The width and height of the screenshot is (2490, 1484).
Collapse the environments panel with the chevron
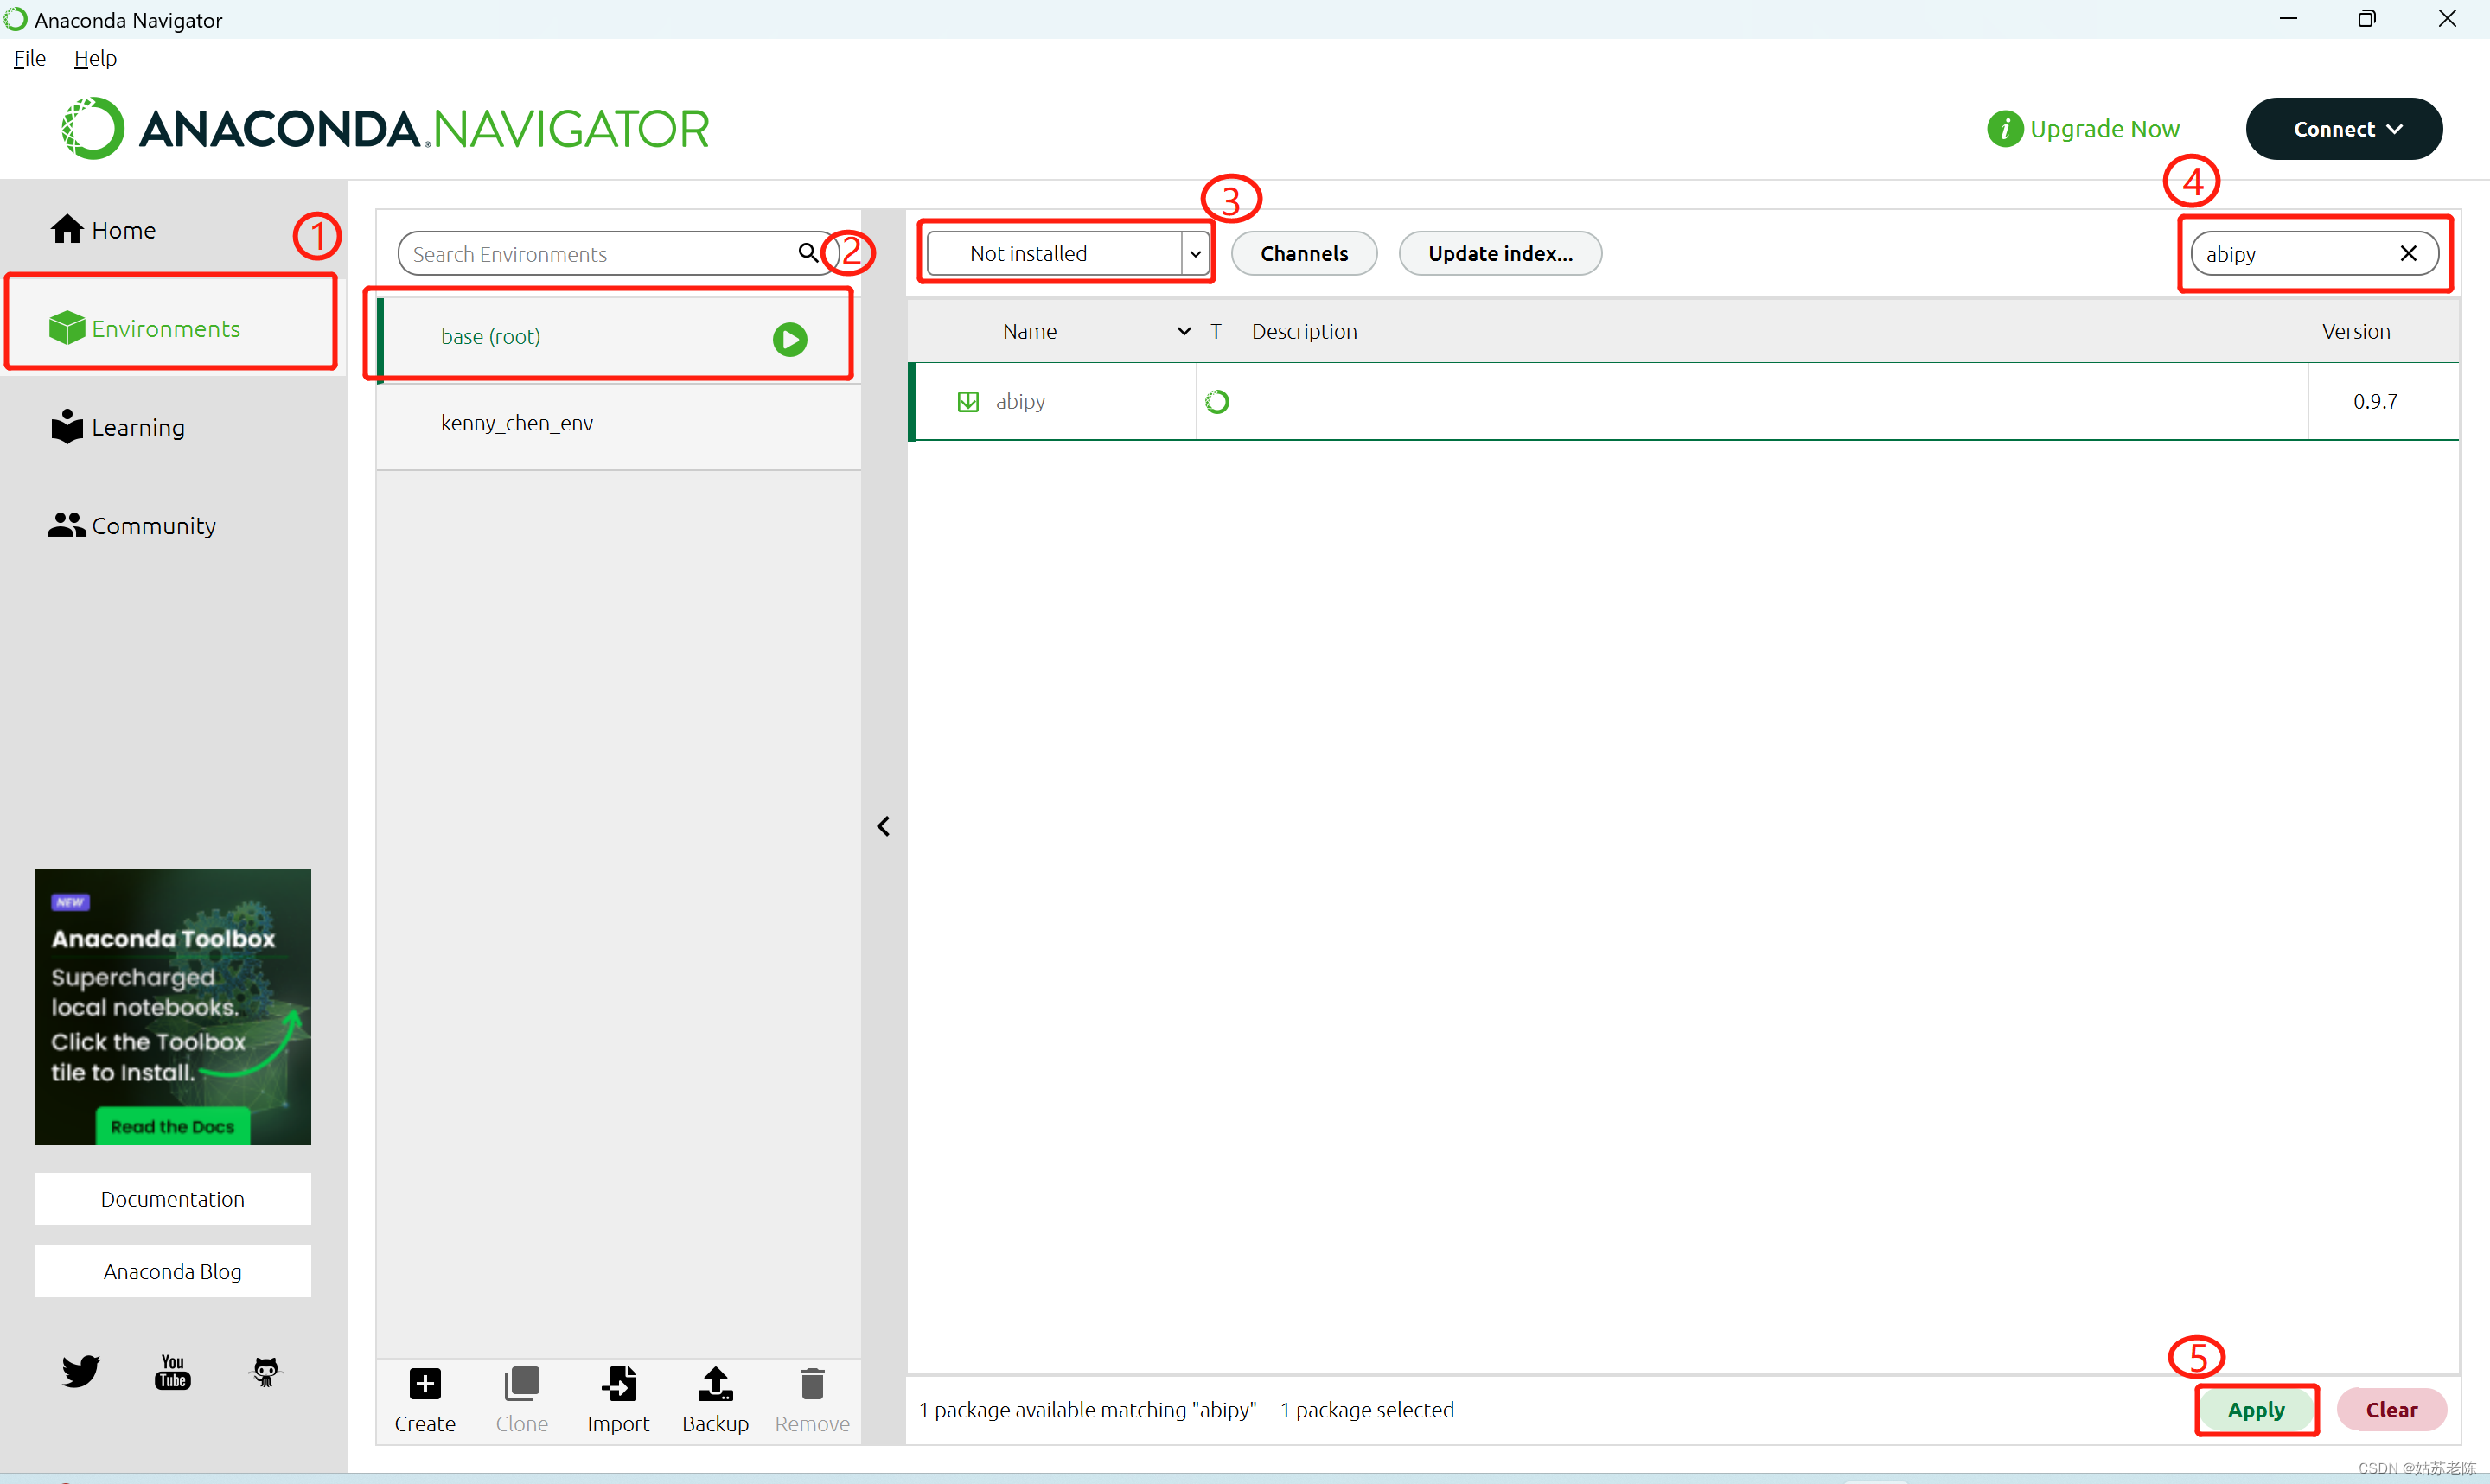883,826
